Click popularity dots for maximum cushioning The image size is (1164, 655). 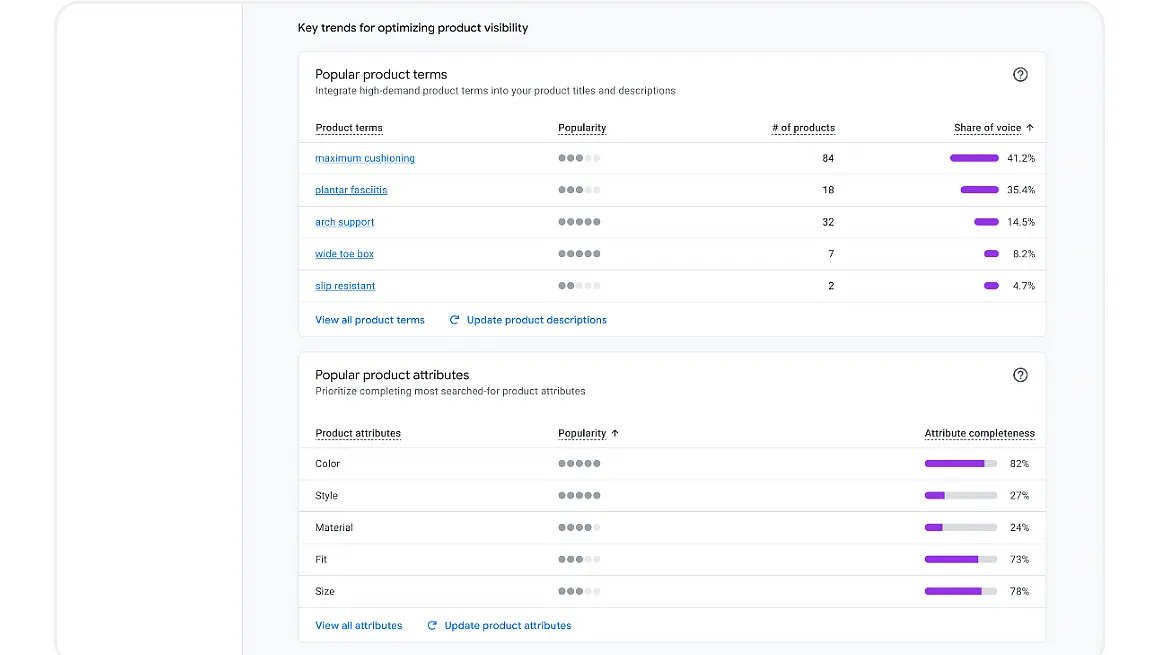pyautogui.click(x=579, y=158)
